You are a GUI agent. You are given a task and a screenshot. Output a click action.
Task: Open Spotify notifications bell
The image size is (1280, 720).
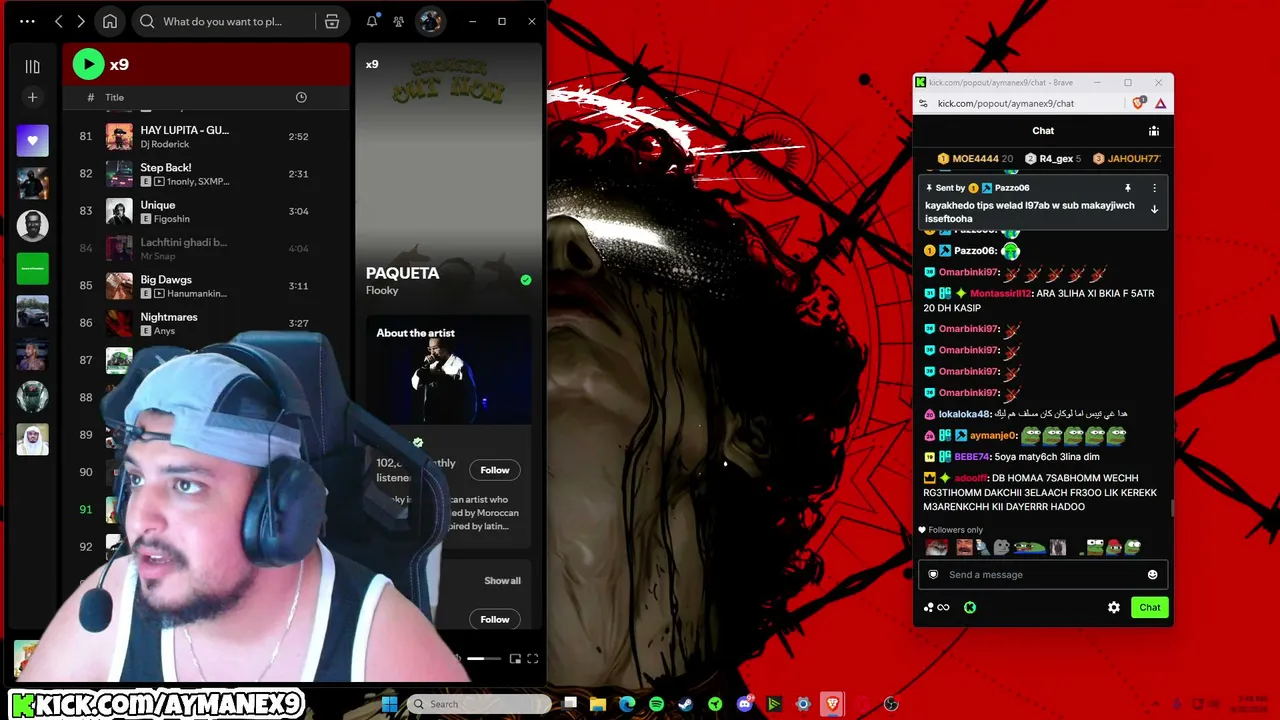[372, 21]
